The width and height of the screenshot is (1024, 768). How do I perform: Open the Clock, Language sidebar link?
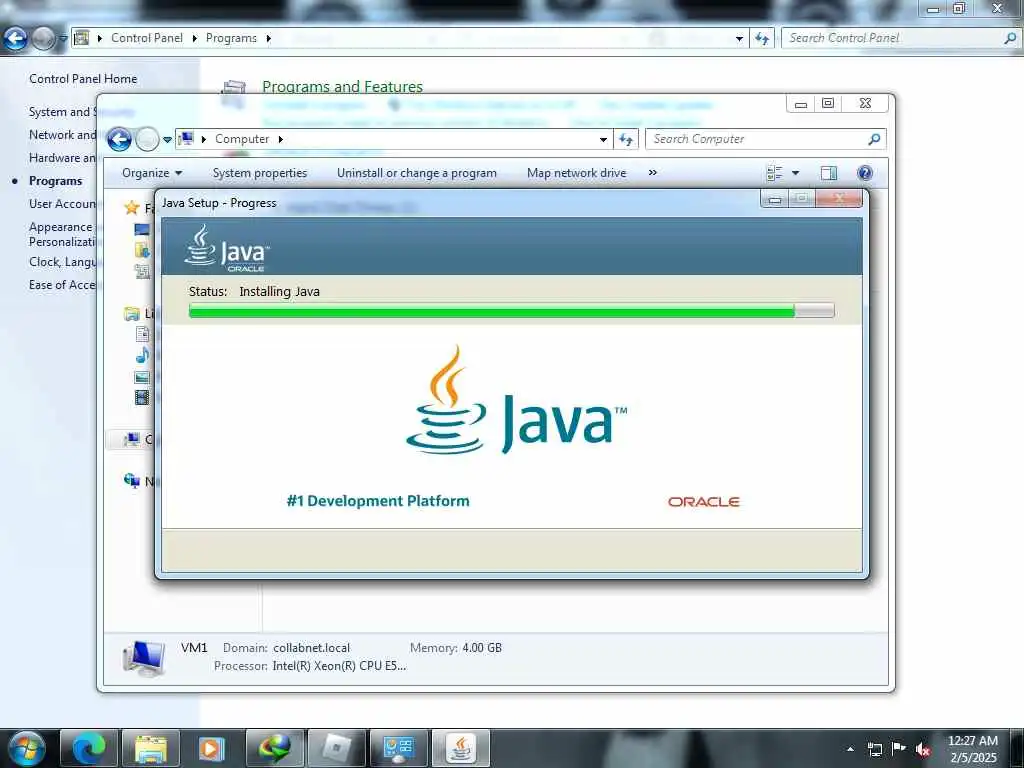[x=62, y=262]
